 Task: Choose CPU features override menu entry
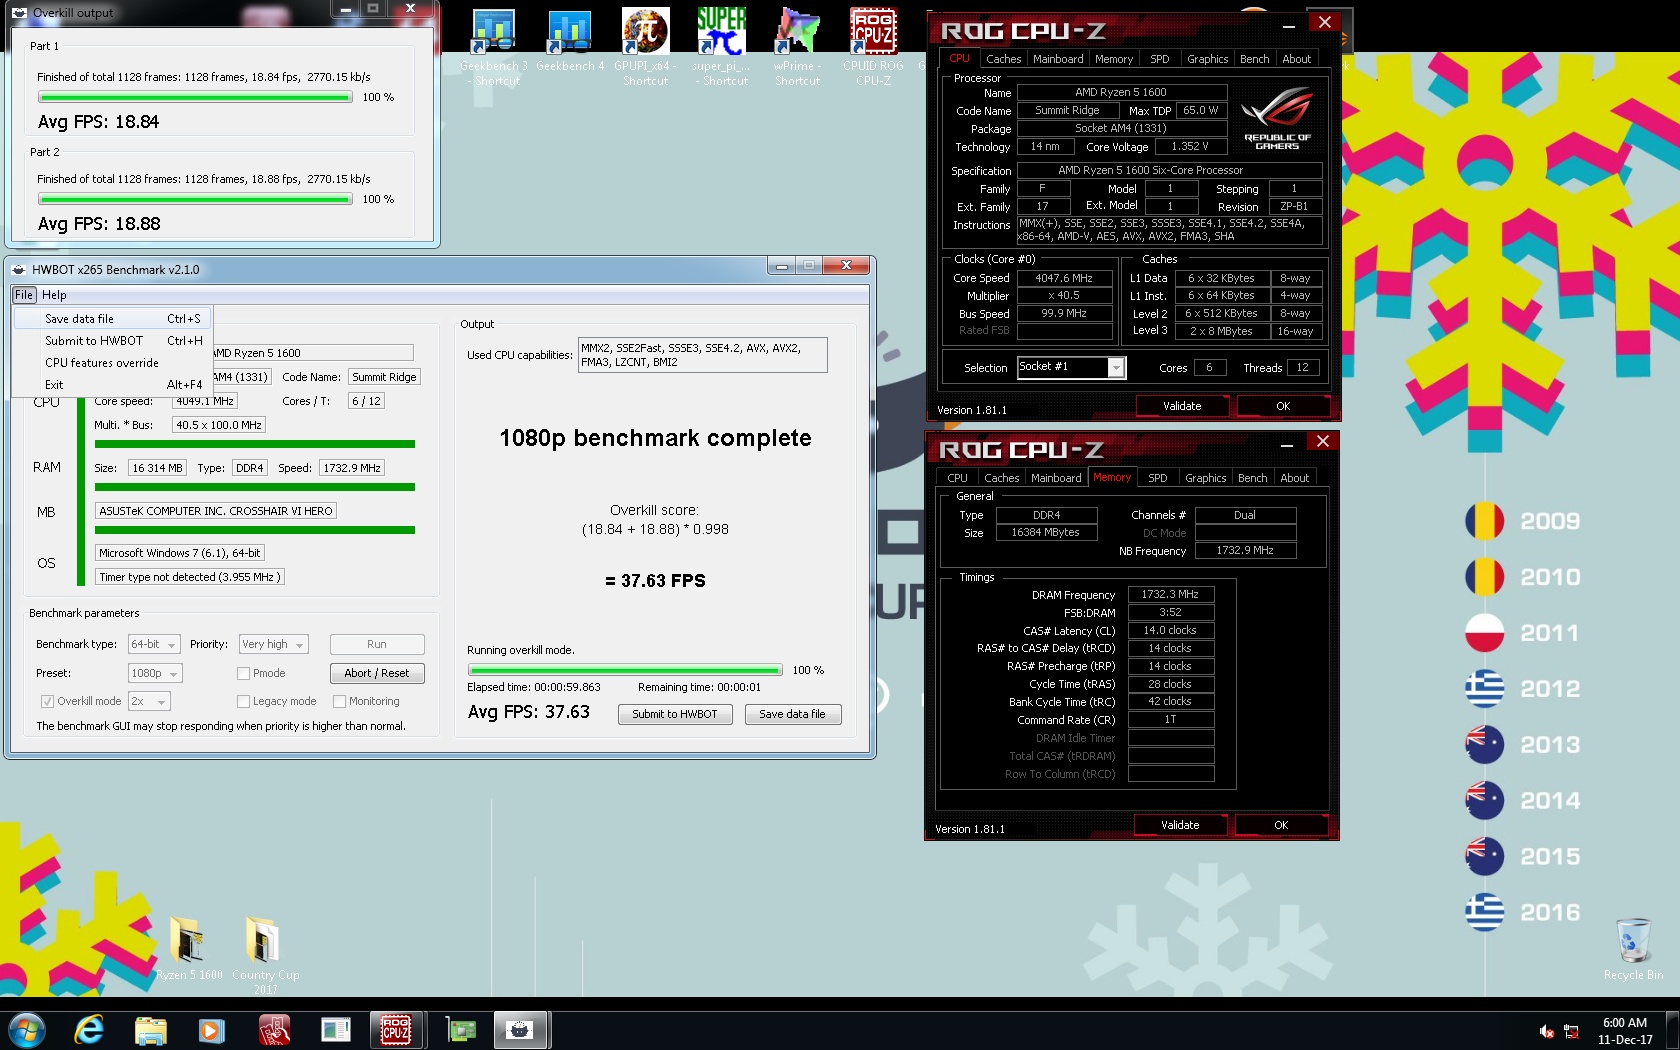pos(112,363)
